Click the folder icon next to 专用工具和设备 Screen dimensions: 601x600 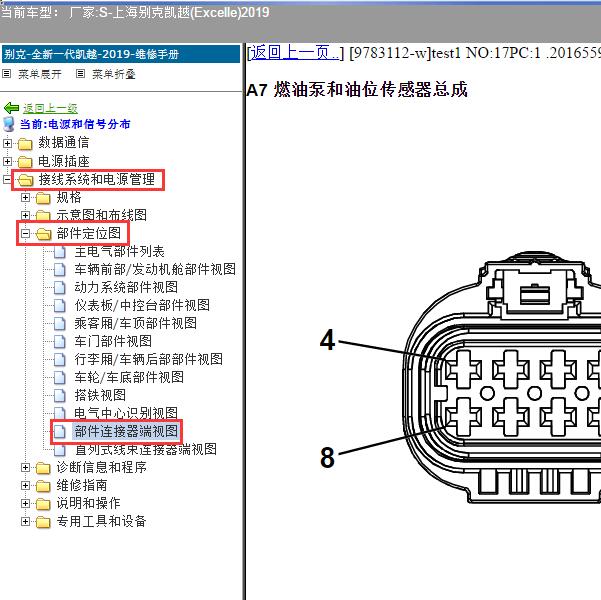click(x=43, y=521)
